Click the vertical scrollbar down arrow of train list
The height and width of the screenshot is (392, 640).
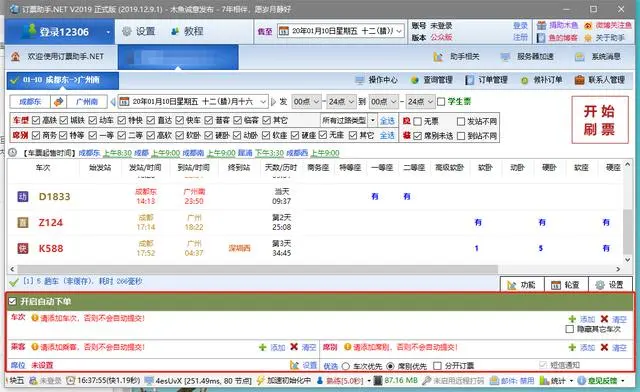[x=627, y=260]
